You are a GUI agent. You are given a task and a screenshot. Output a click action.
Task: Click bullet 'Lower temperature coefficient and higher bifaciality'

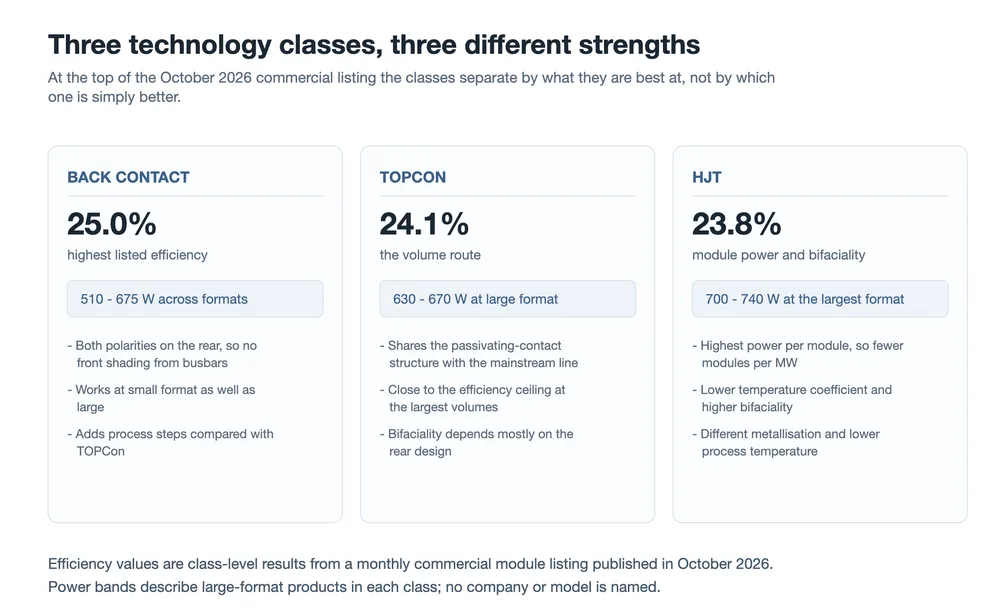792,398
